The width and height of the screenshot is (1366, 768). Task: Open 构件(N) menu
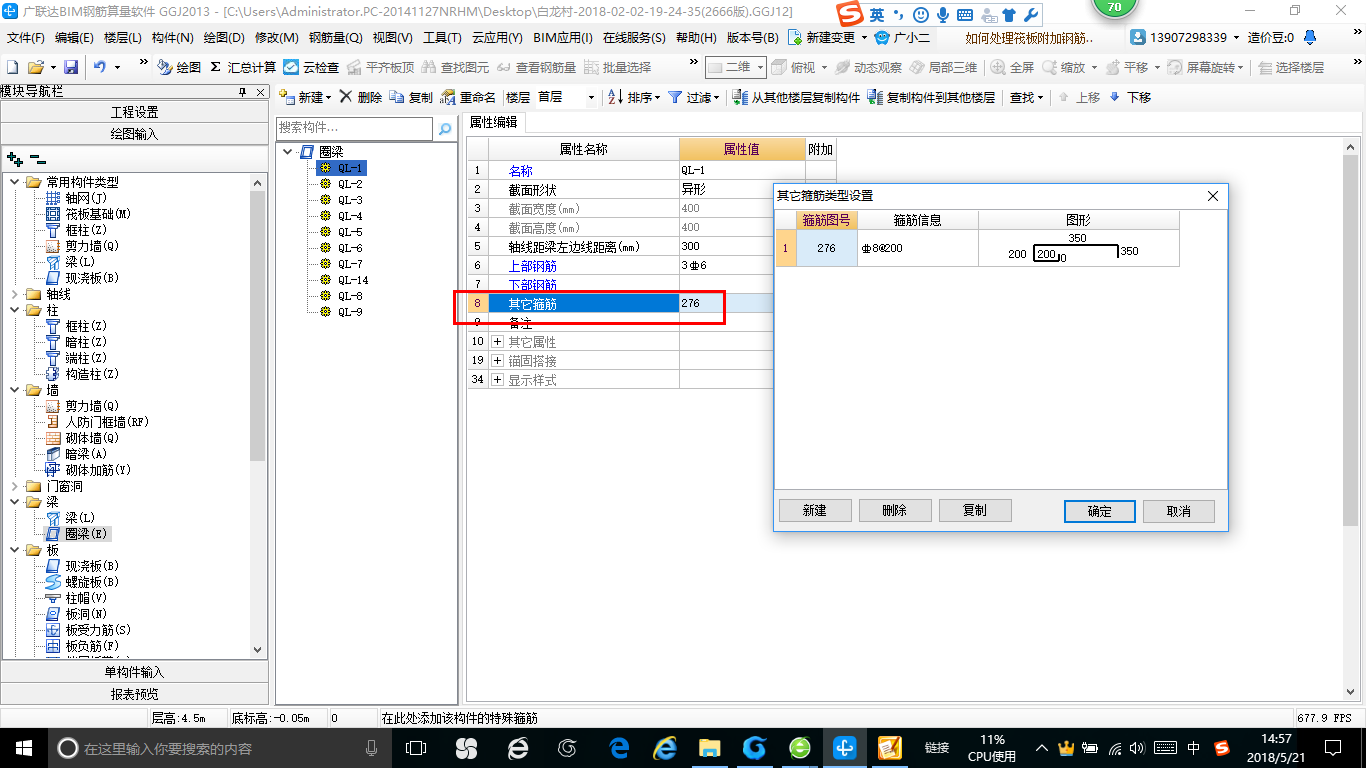coord(172,37)
